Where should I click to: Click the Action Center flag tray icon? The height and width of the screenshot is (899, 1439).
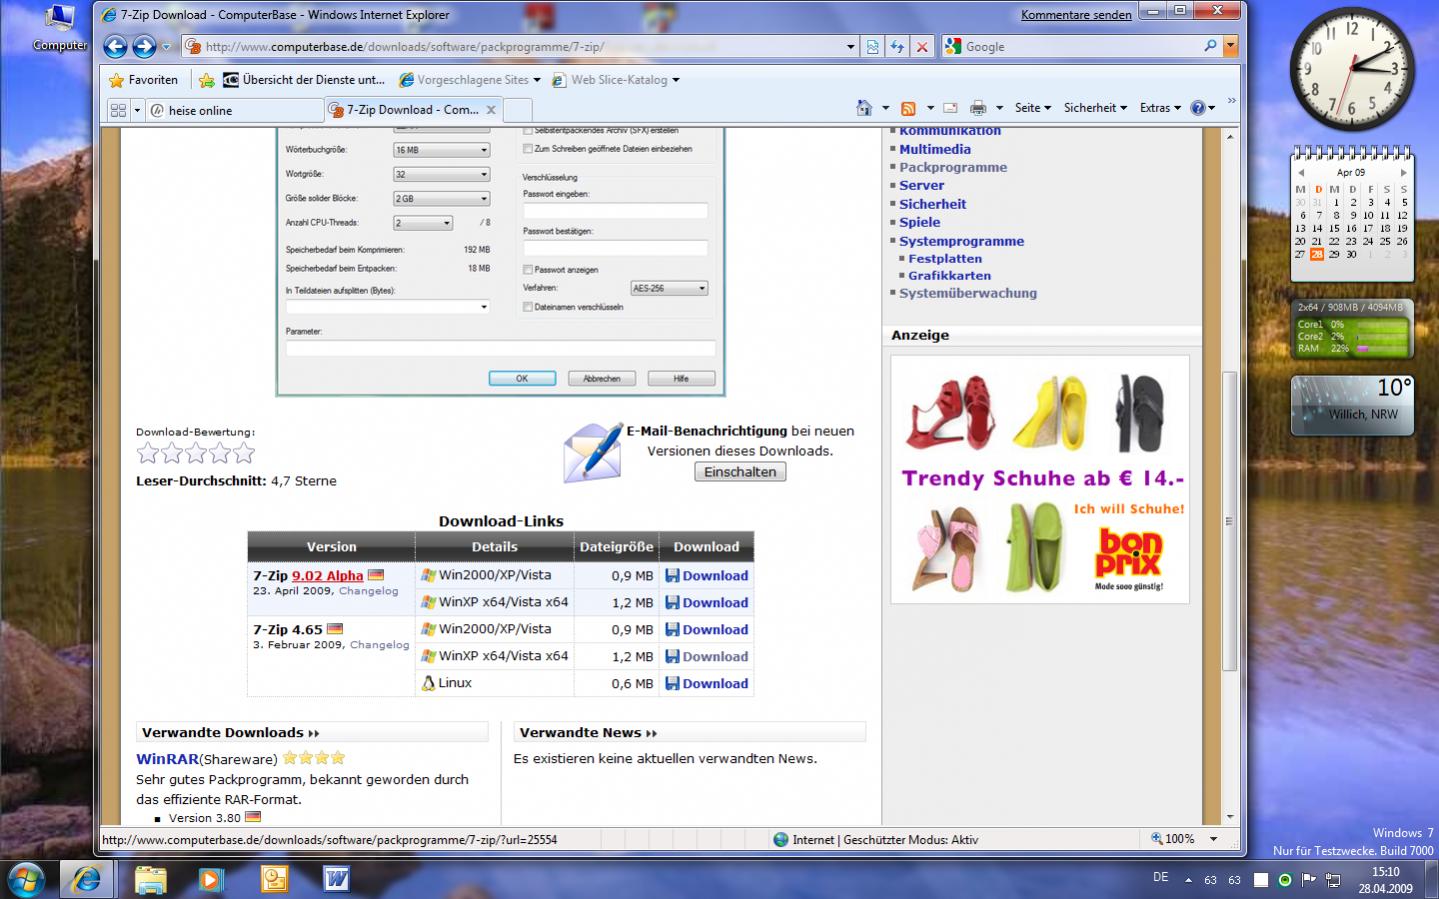(x=1309, y=880)
